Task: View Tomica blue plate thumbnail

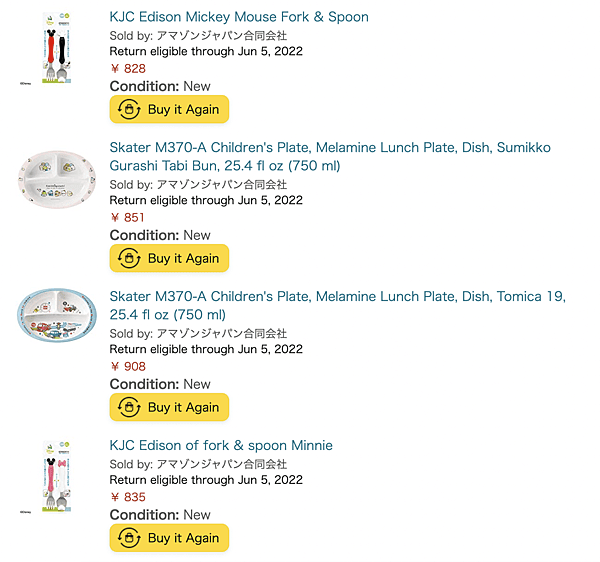Action: 57,315
